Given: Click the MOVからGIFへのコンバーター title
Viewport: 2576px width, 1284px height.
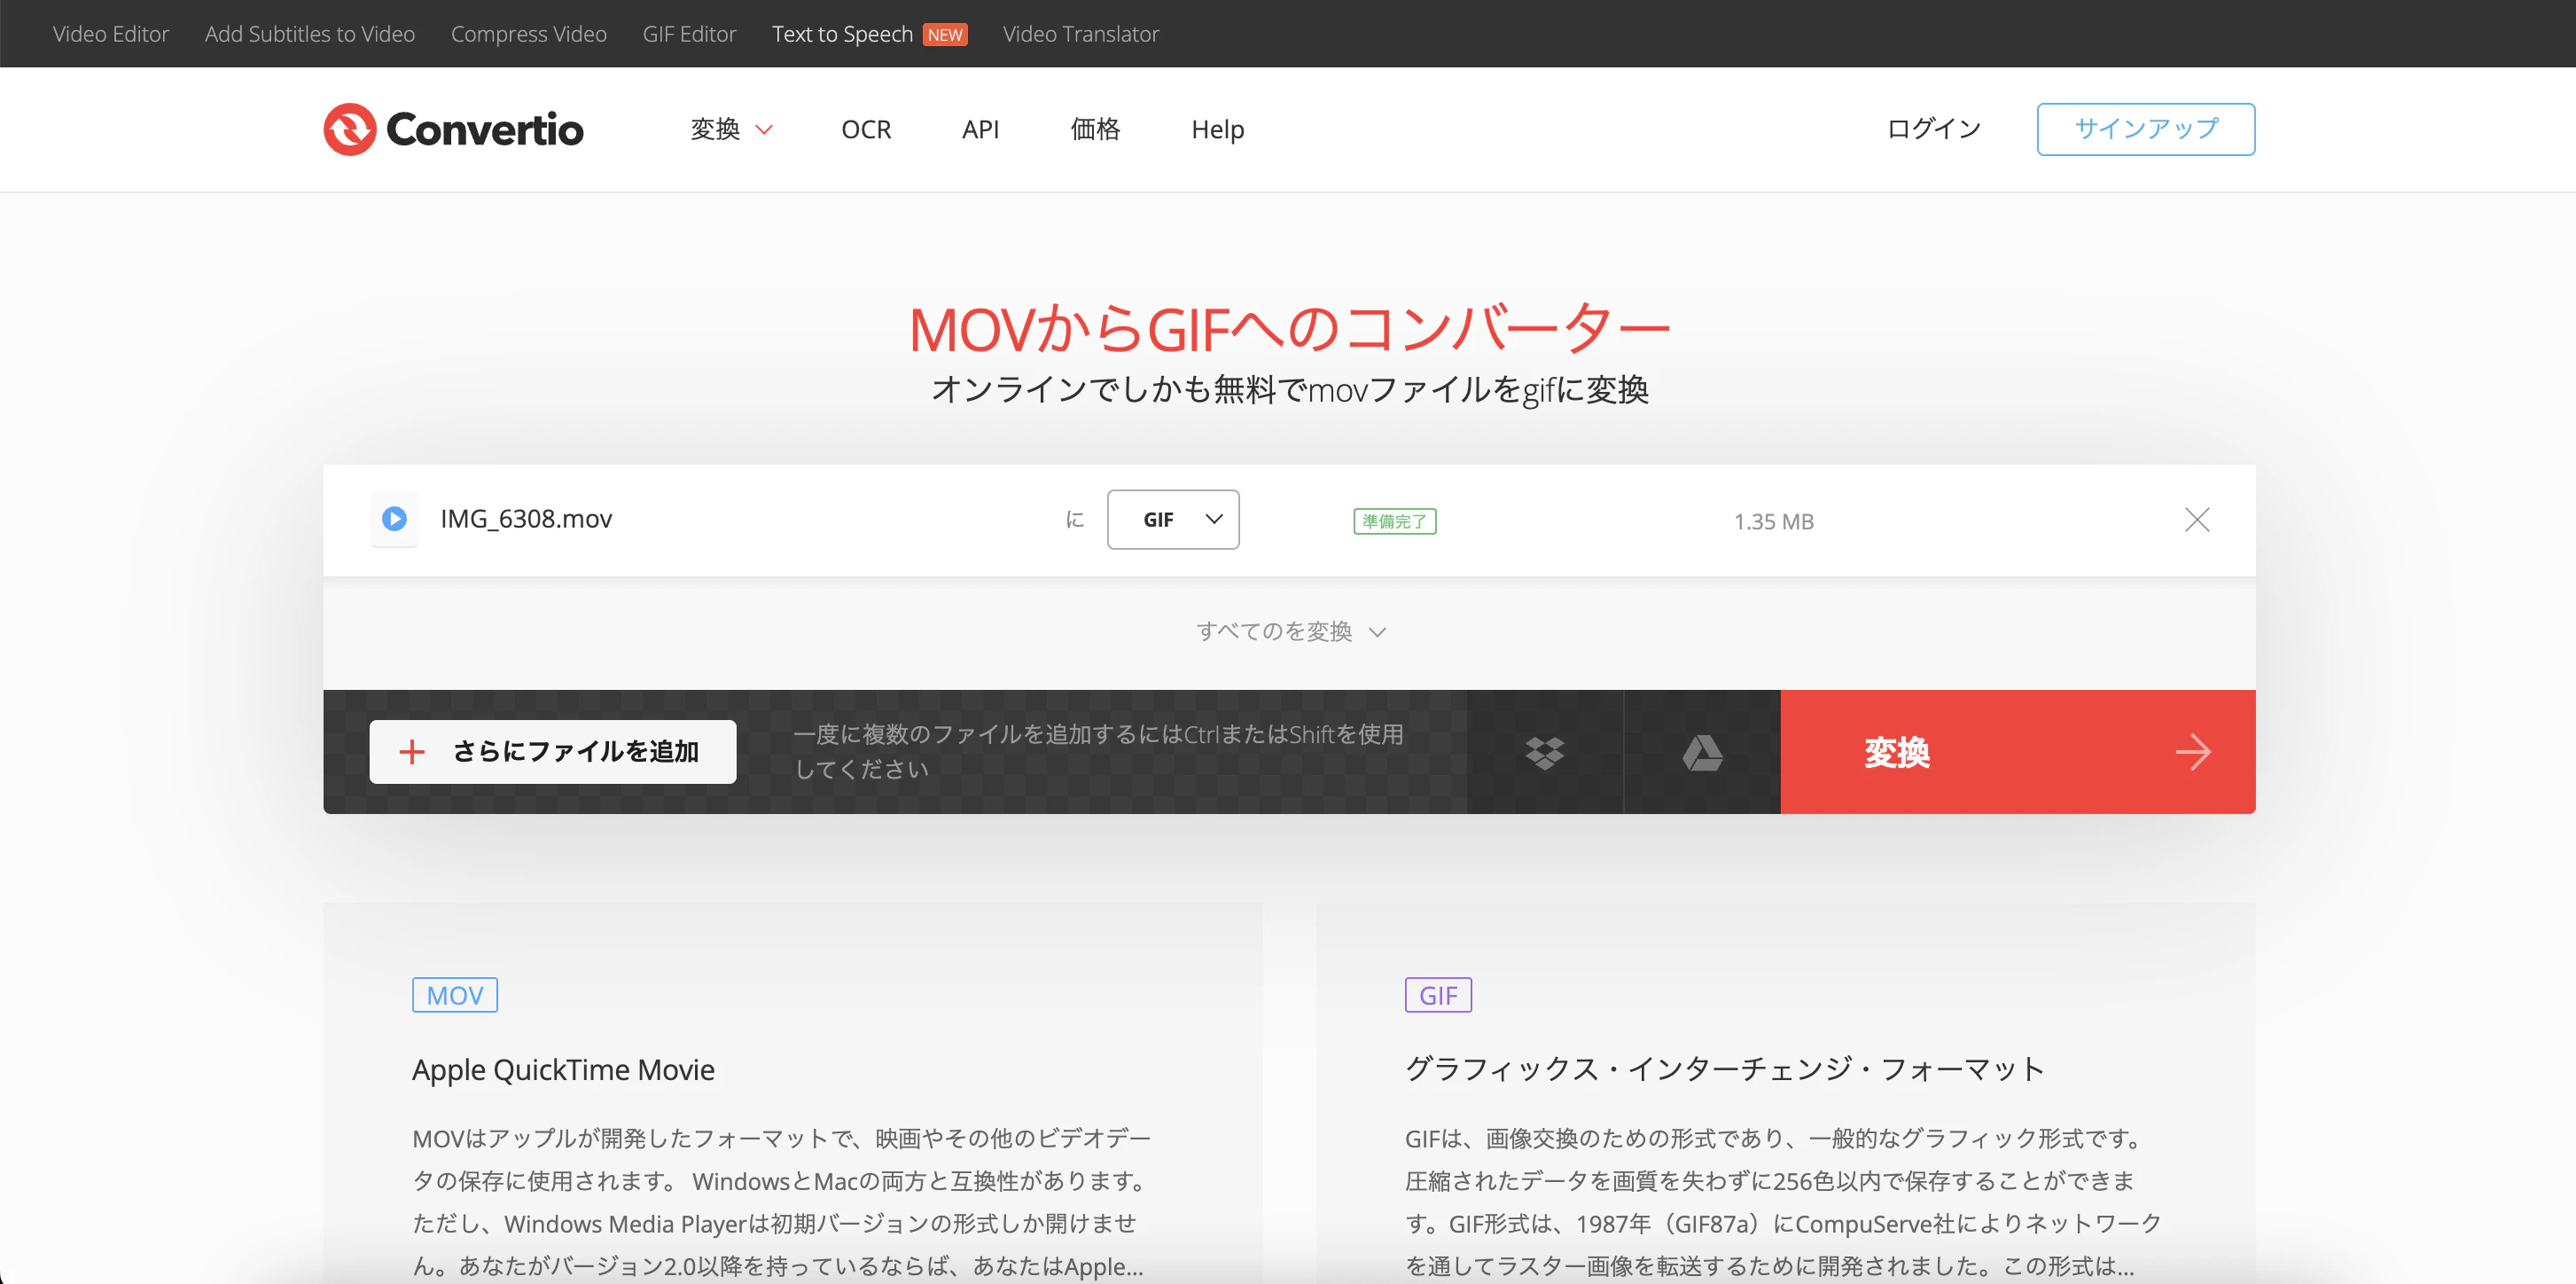Looking at the screenshot, I should point(1290,329).
